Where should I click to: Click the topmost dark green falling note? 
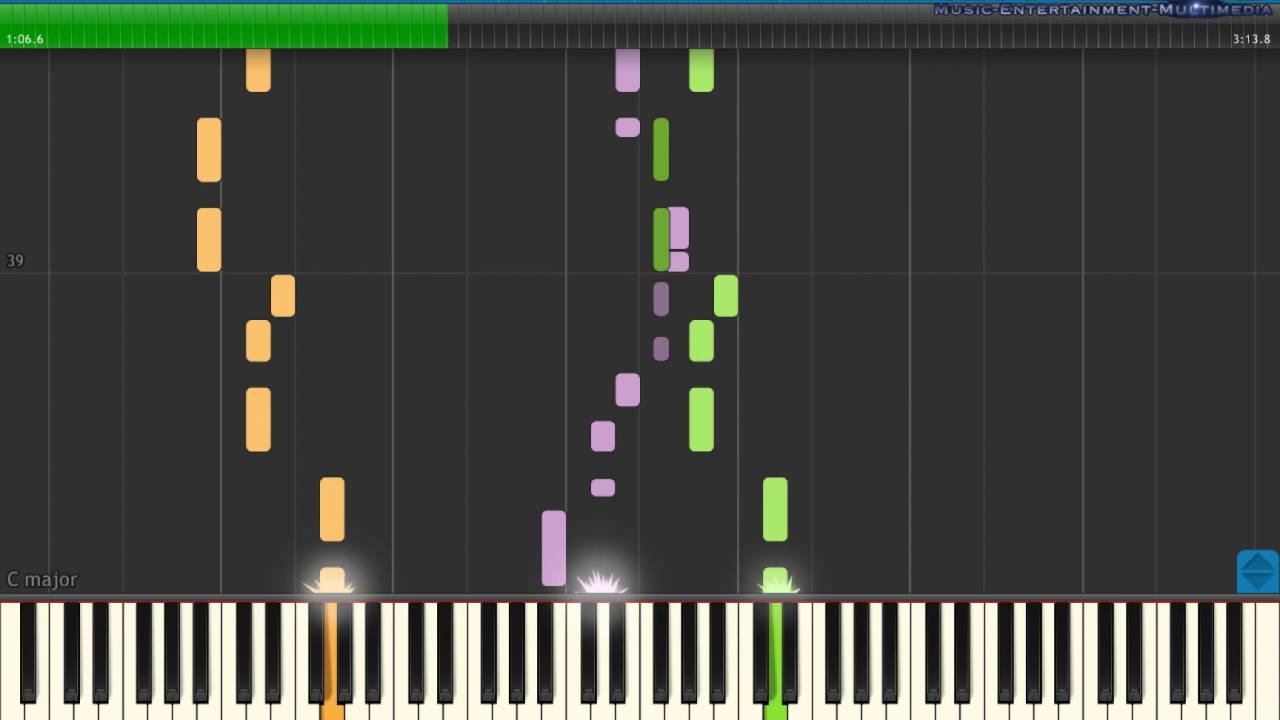pos(661,150)
